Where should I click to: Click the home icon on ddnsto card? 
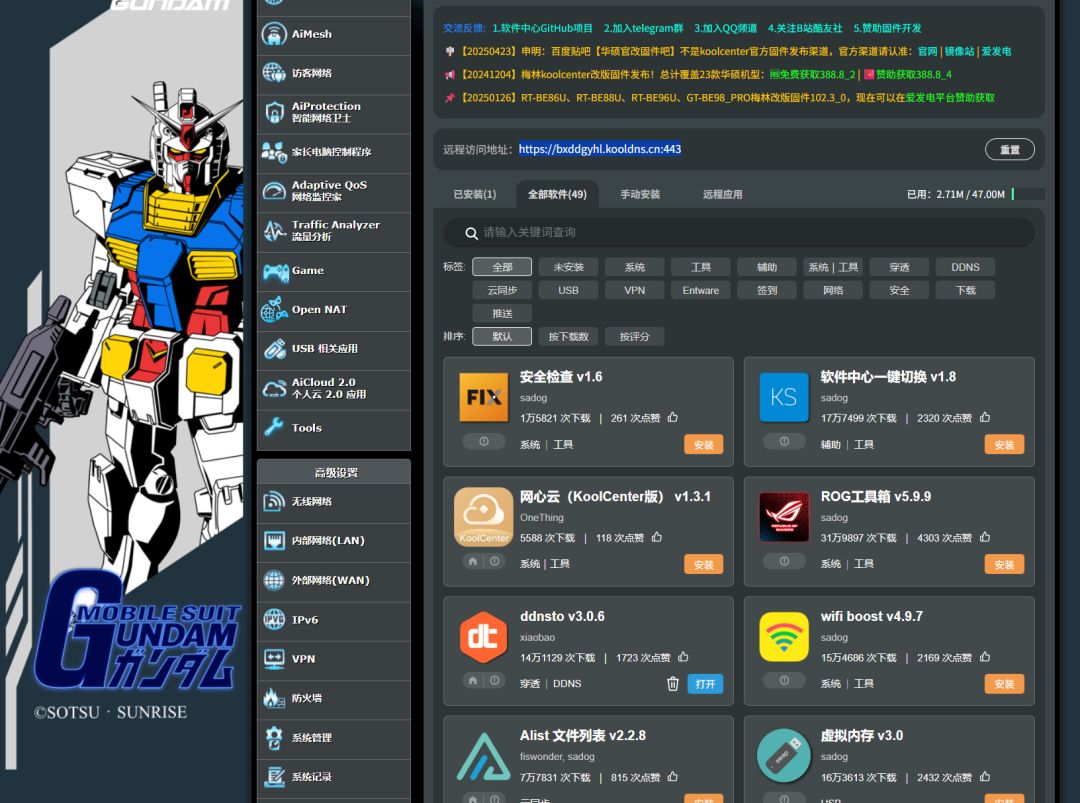[472, 680]
